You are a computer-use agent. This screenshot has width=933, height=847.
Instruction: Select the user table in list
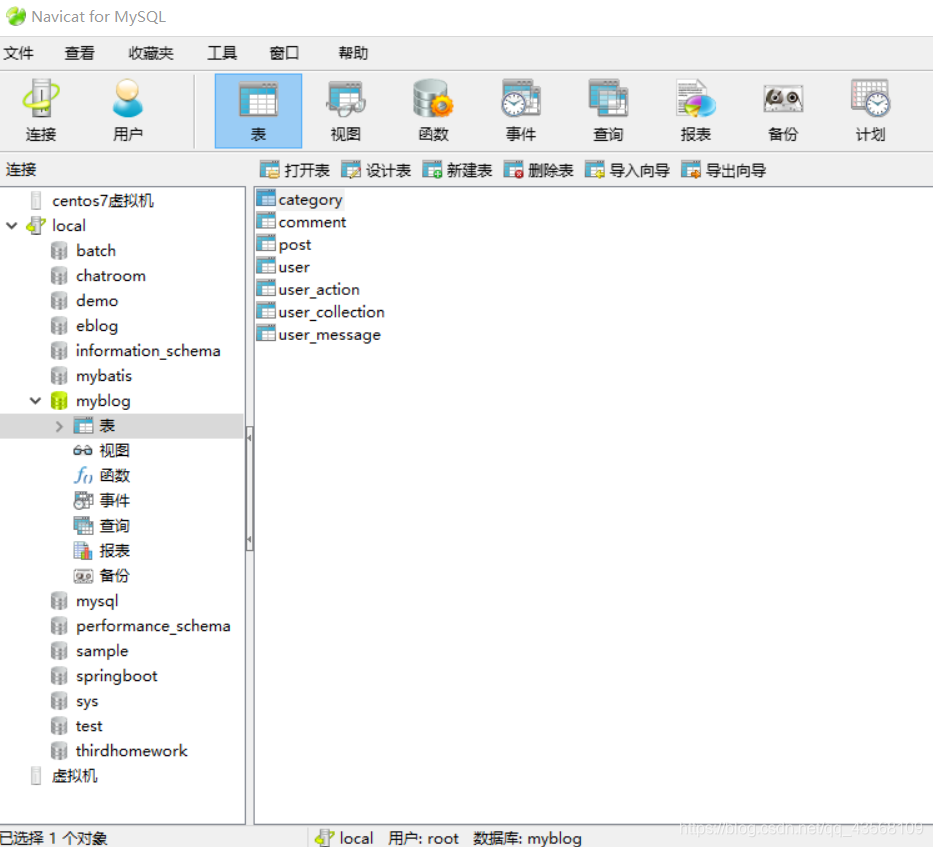click(x=294, y=267)
